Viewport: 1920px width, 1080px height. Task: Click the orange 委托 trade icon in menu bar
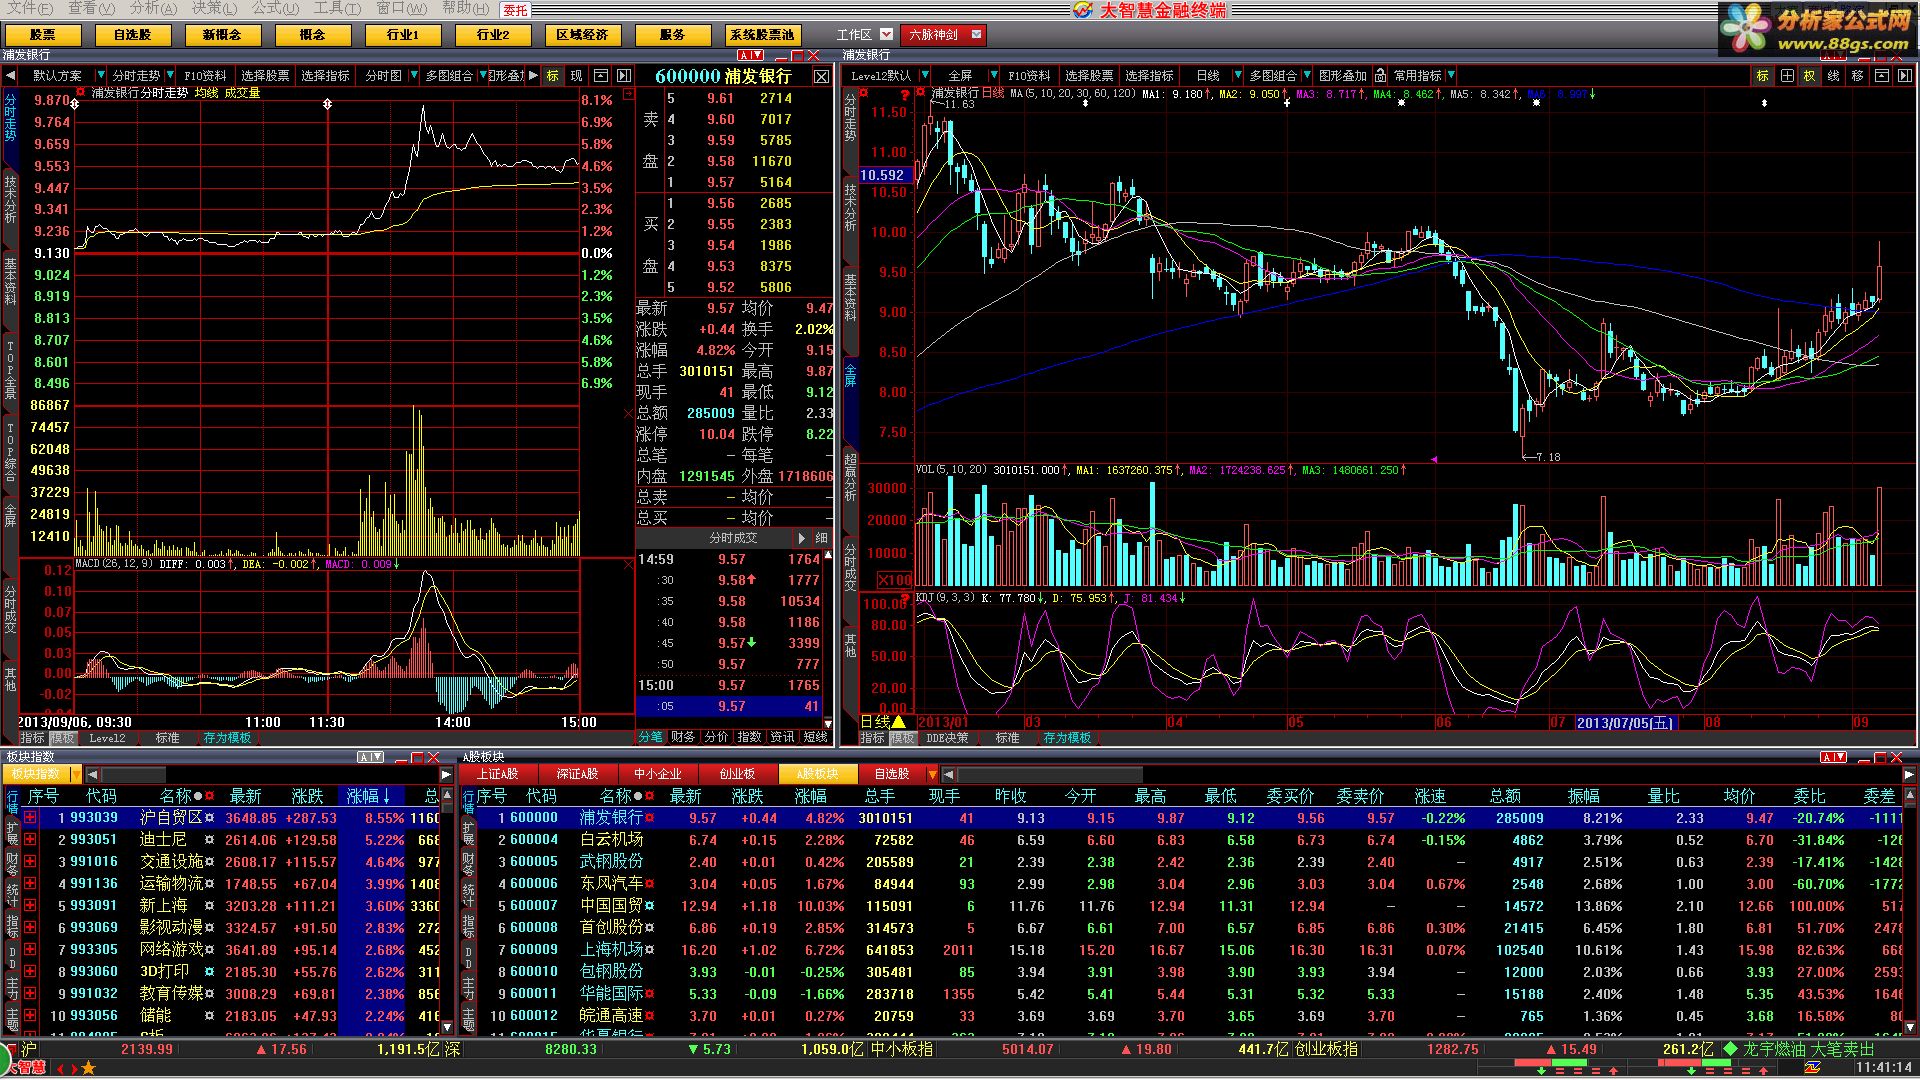[x=515, y=10]
